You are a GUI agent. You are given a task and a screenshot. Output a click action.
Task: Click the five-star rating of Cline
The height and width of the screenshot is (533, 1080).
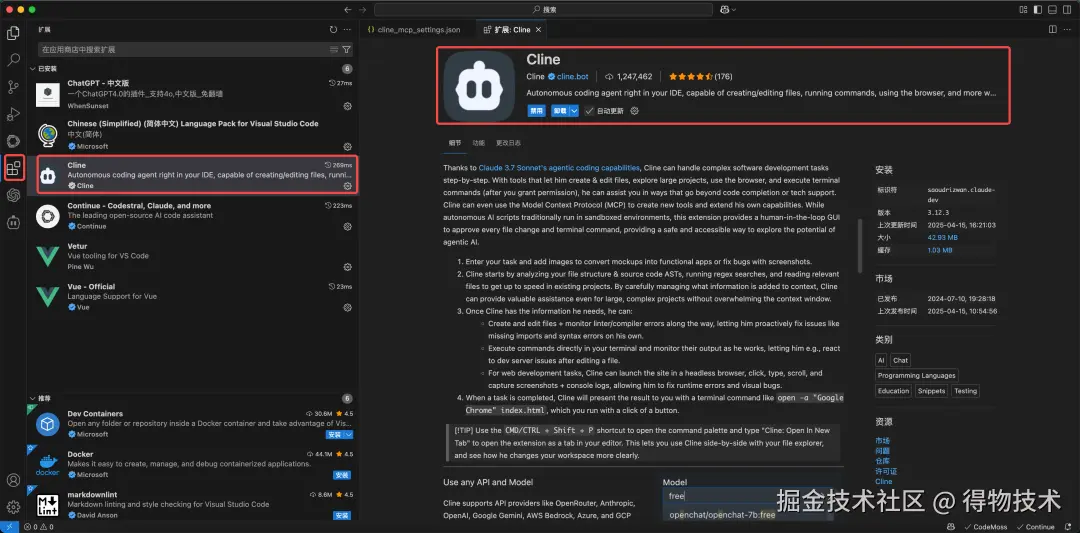pyautogui.click(x=690, y=76)
